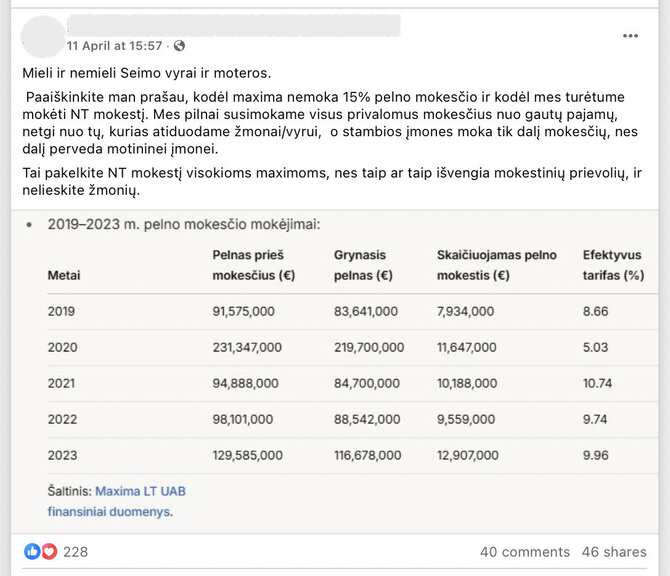Click the tax value 9,559,000
Screen dimensions: 670x576
466,419
